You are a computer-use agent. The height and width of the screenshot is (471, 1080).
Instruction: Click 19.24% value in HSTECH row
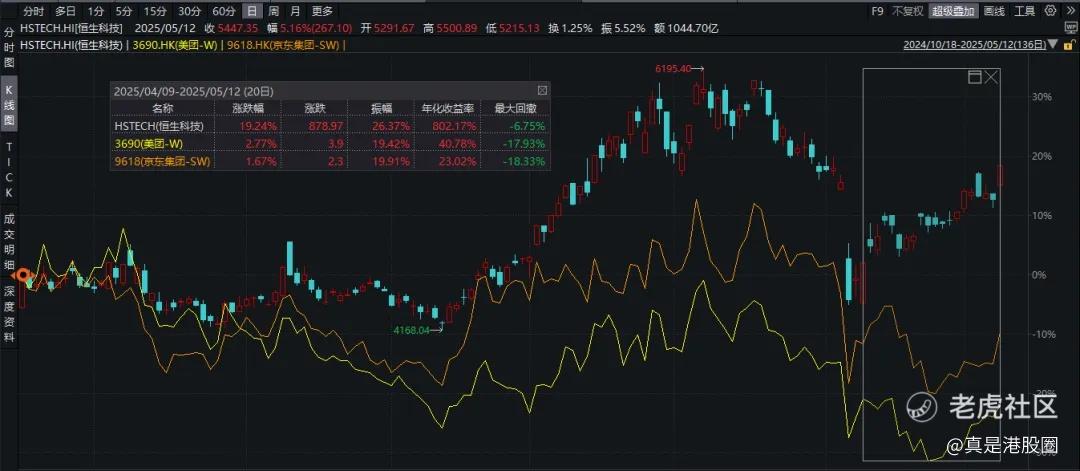pyautogui.click(x=260, y=126)
